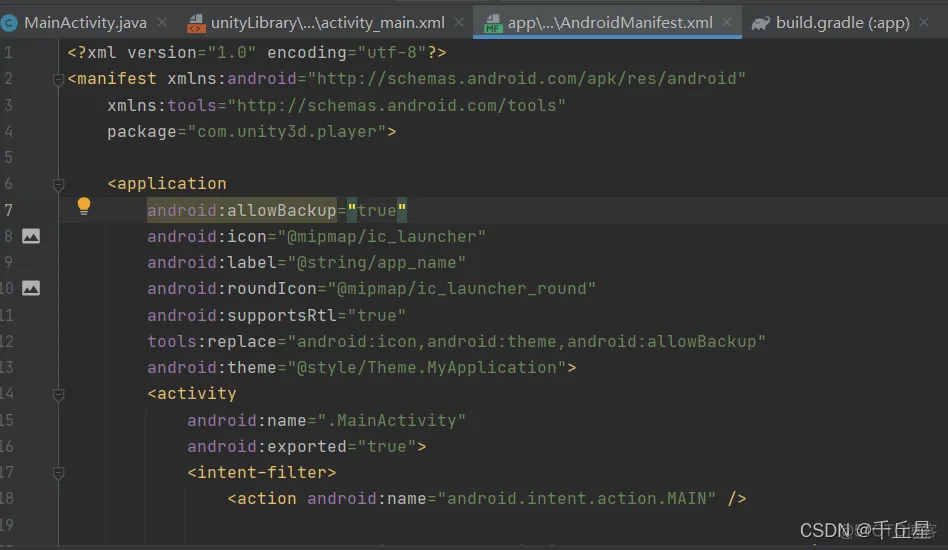Collapse the activity tag fold marker
Viewport: 948px width, 550px height.
click(59, 395)
